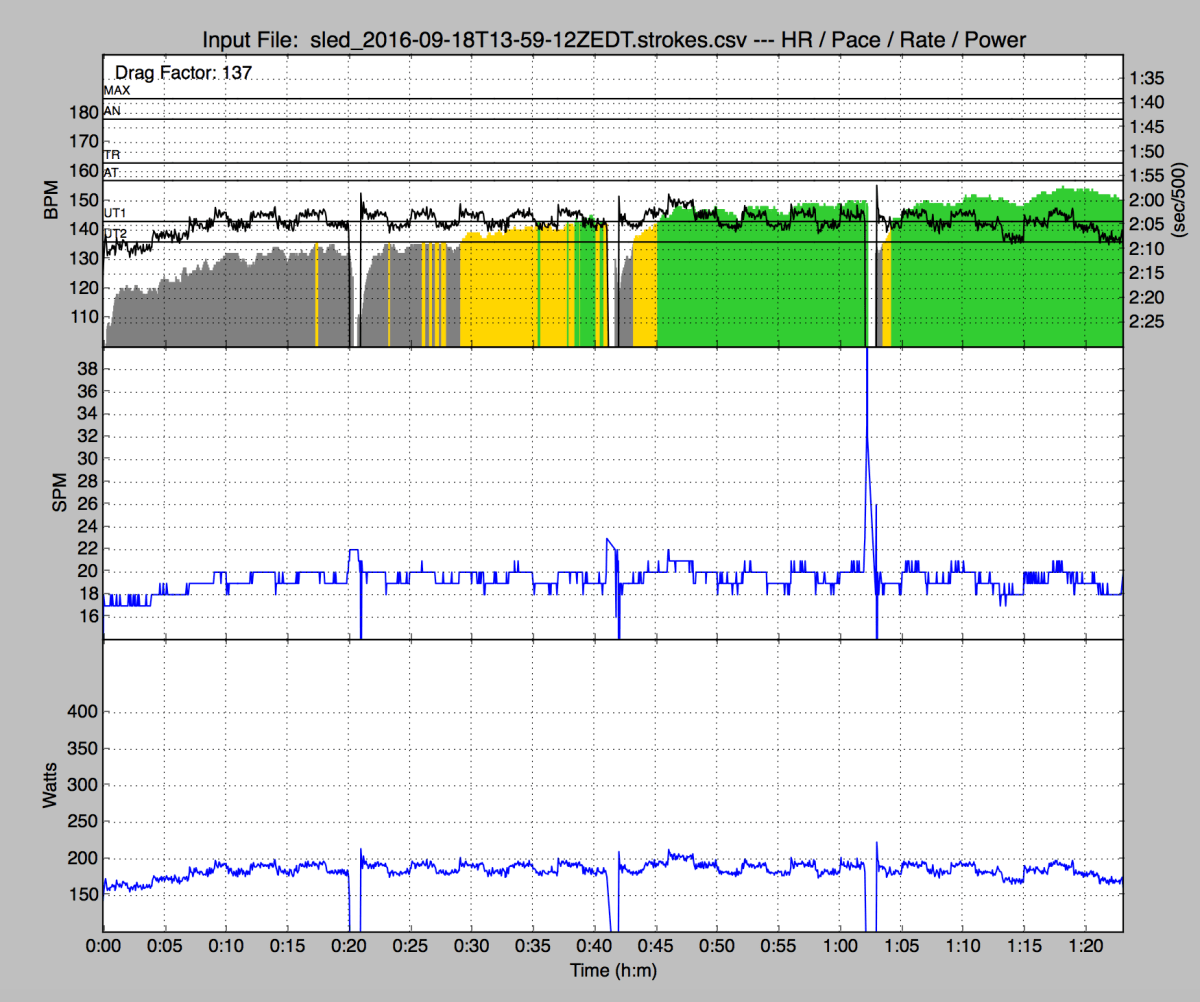Click the 38 tick on SPM axis
Image resolution: width=1200 pixels, height=1002 pixels.
(x=86, y=369)
